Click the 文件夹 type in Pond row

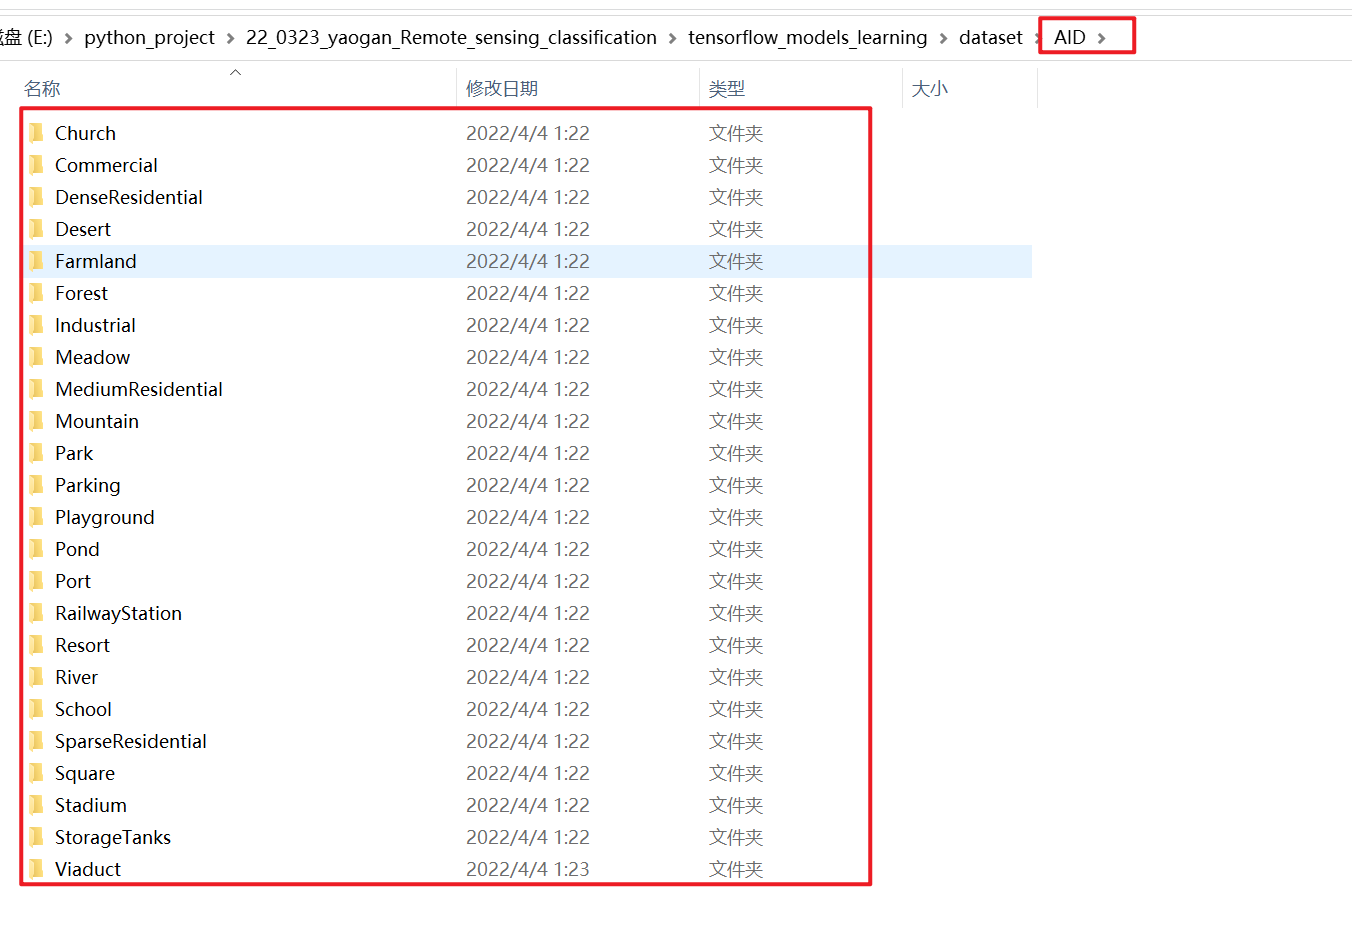736,549
